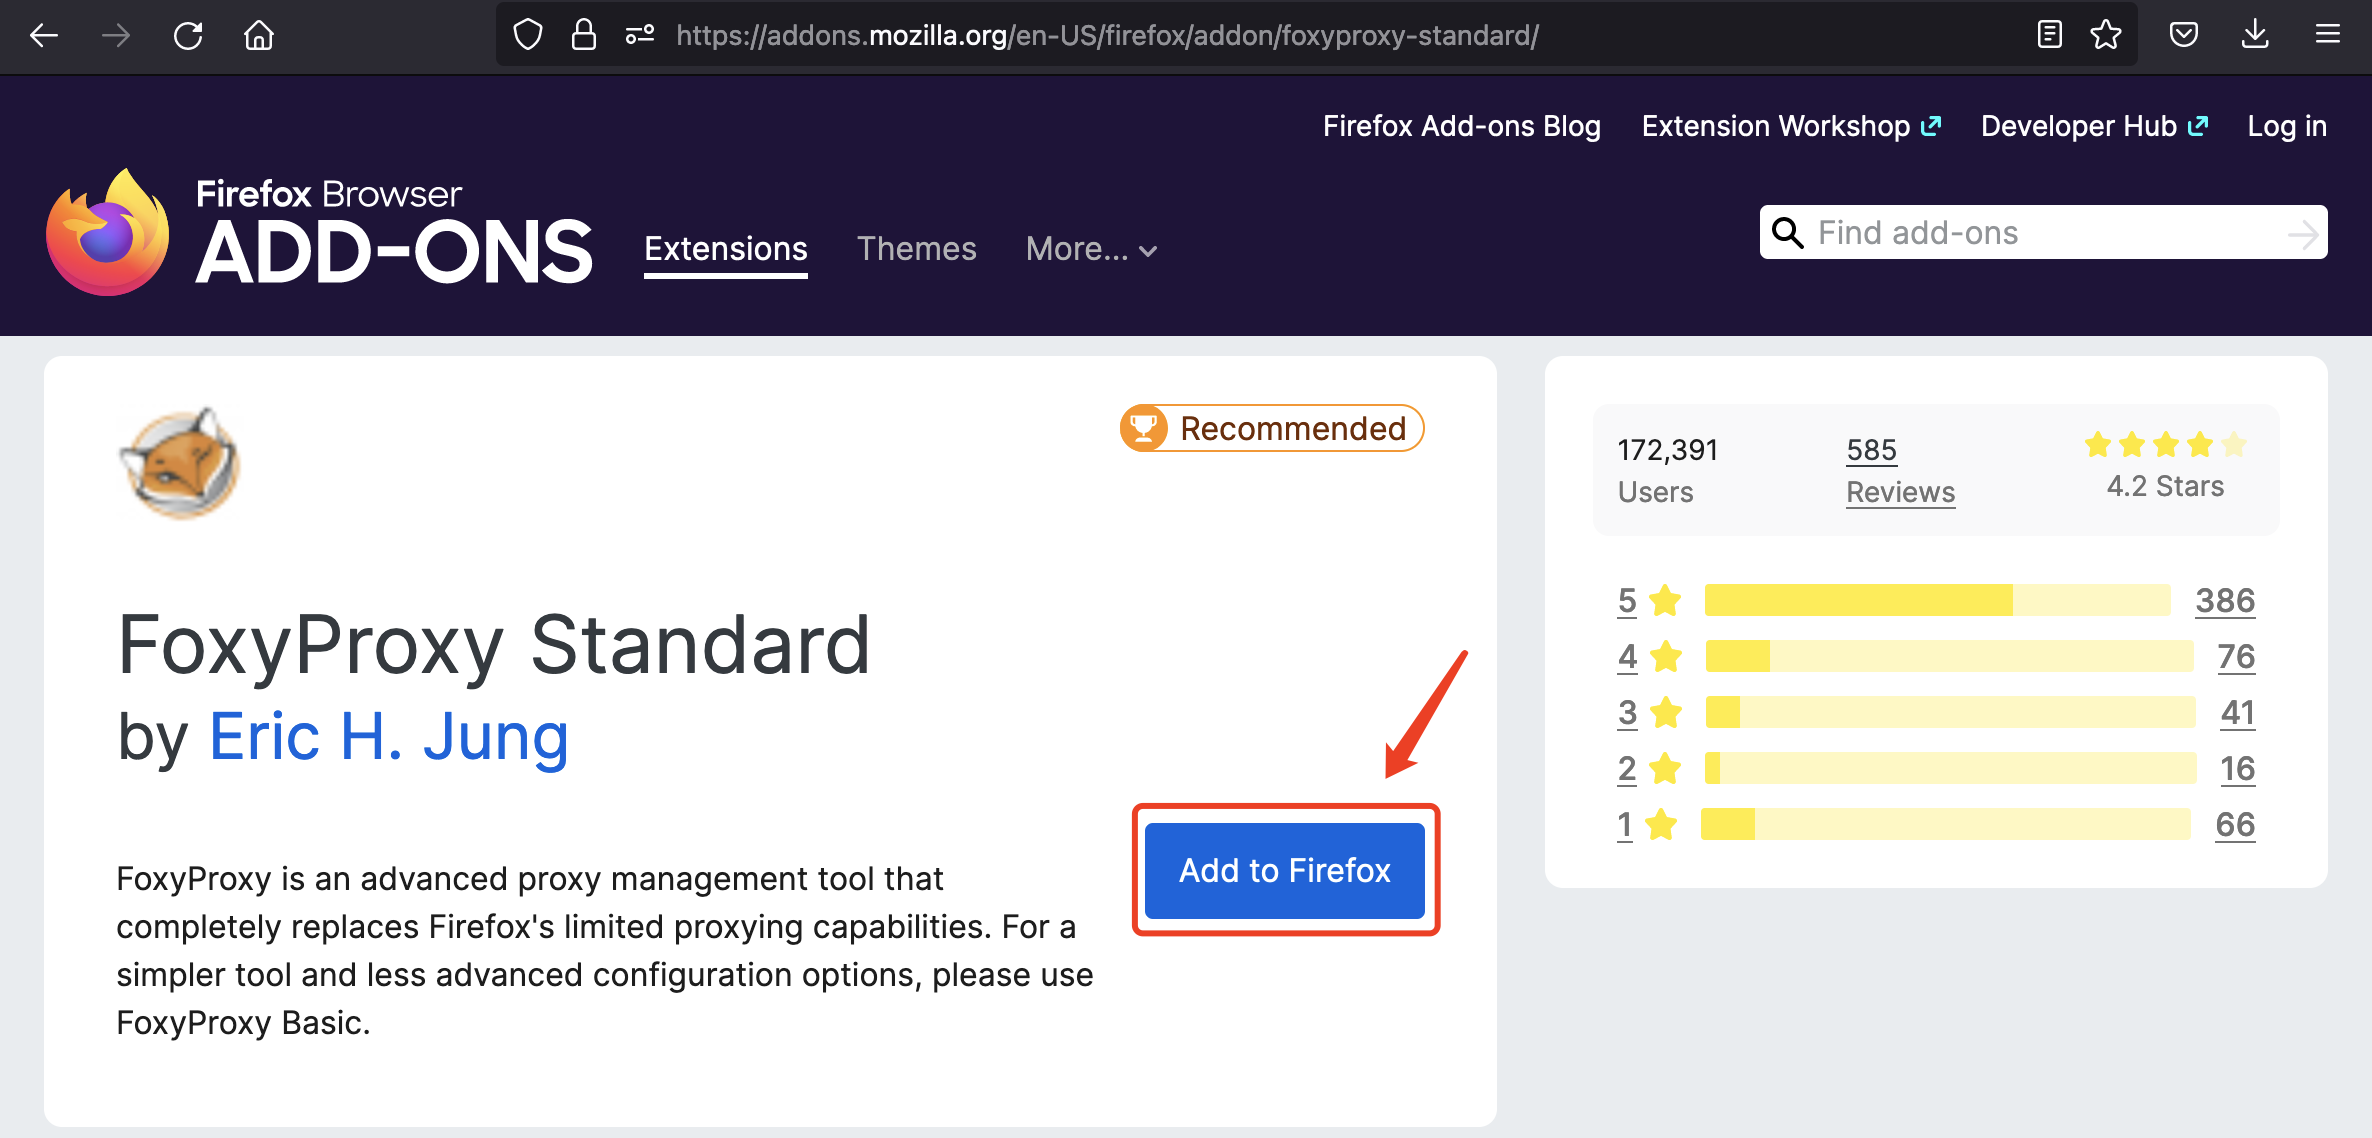Open the Log in link
This screenshot has width=2372, height=1138.
pyautogui.click(x=2286, y=126)
